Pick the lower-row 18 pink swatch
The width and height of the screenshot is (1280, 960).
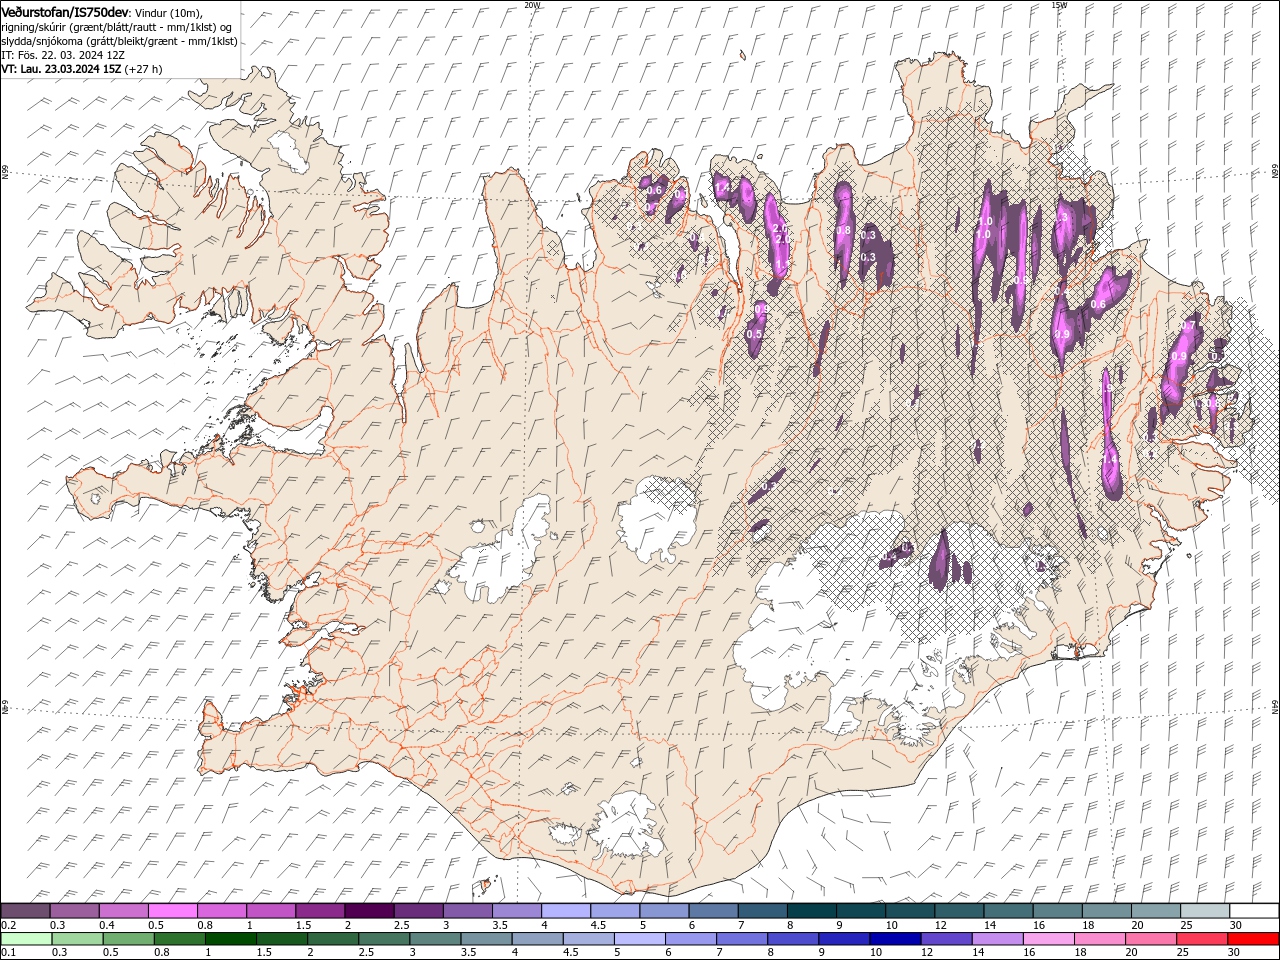[x=1098, y=939]
